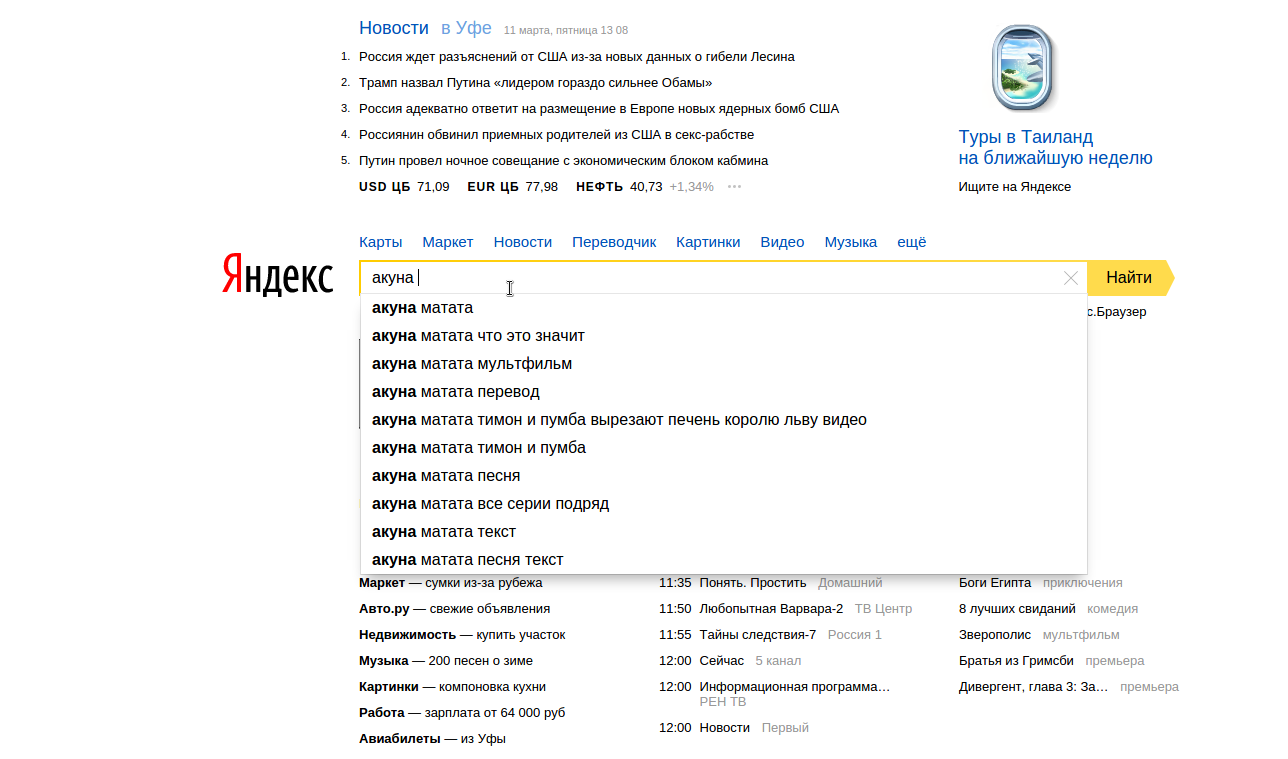Screen dimensions: 1288x759
Task: Open news about гибели Лесина
Action: click(x=577, y=57)
